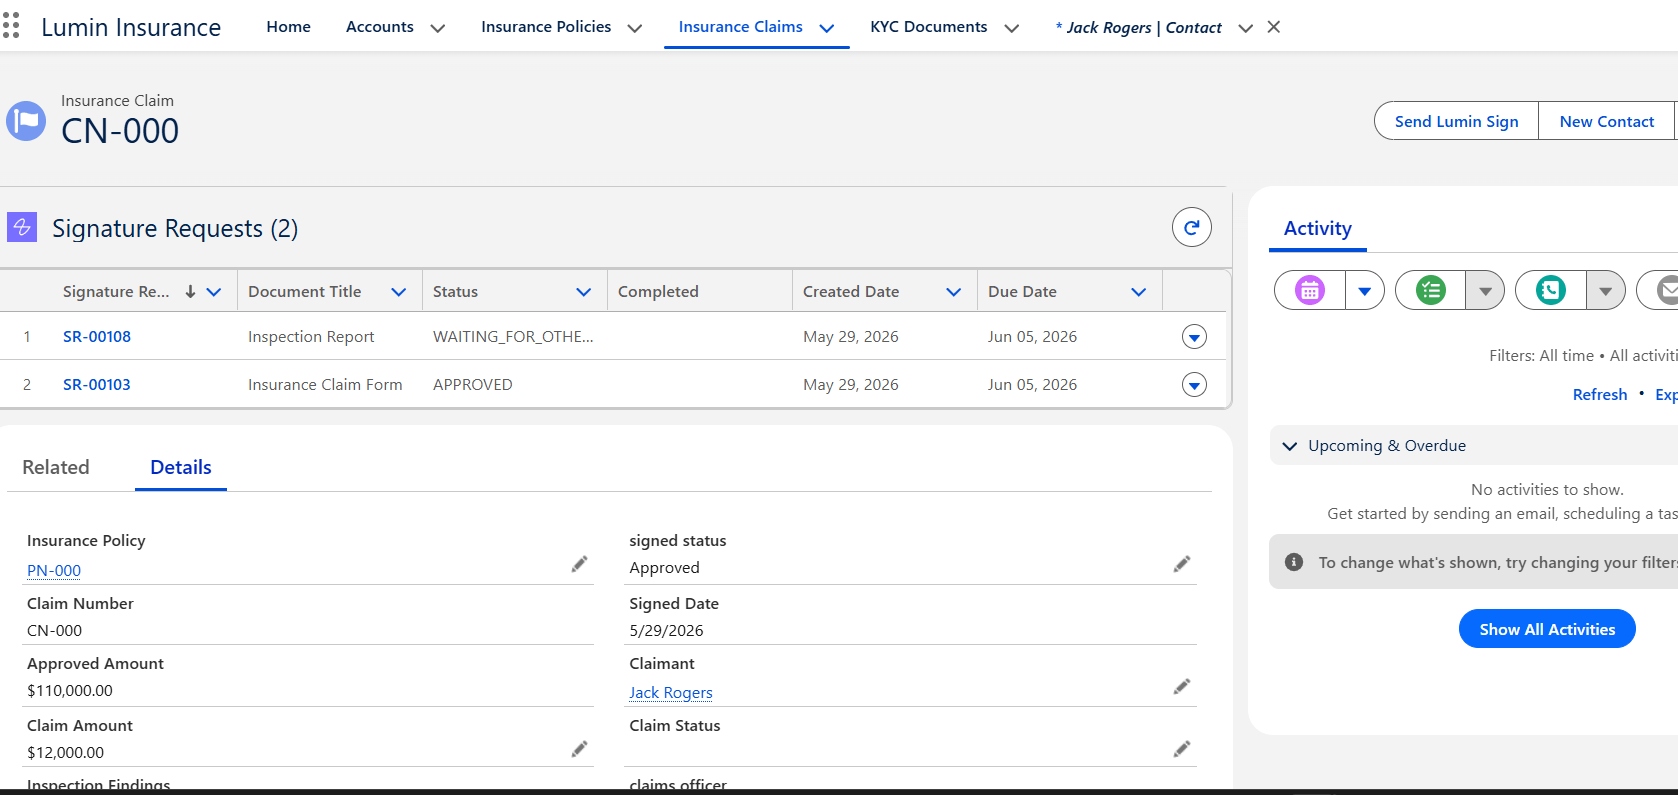Open the Jack Rogers claimant link

pyautogui.click(x=671, y=693)
